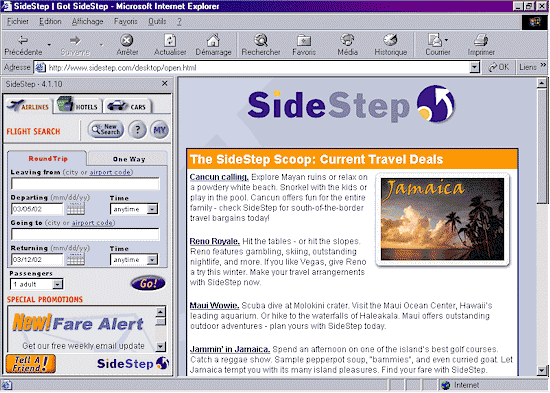Click the question mark help button
Screen dimensions: 550x393
coord(137,130)
